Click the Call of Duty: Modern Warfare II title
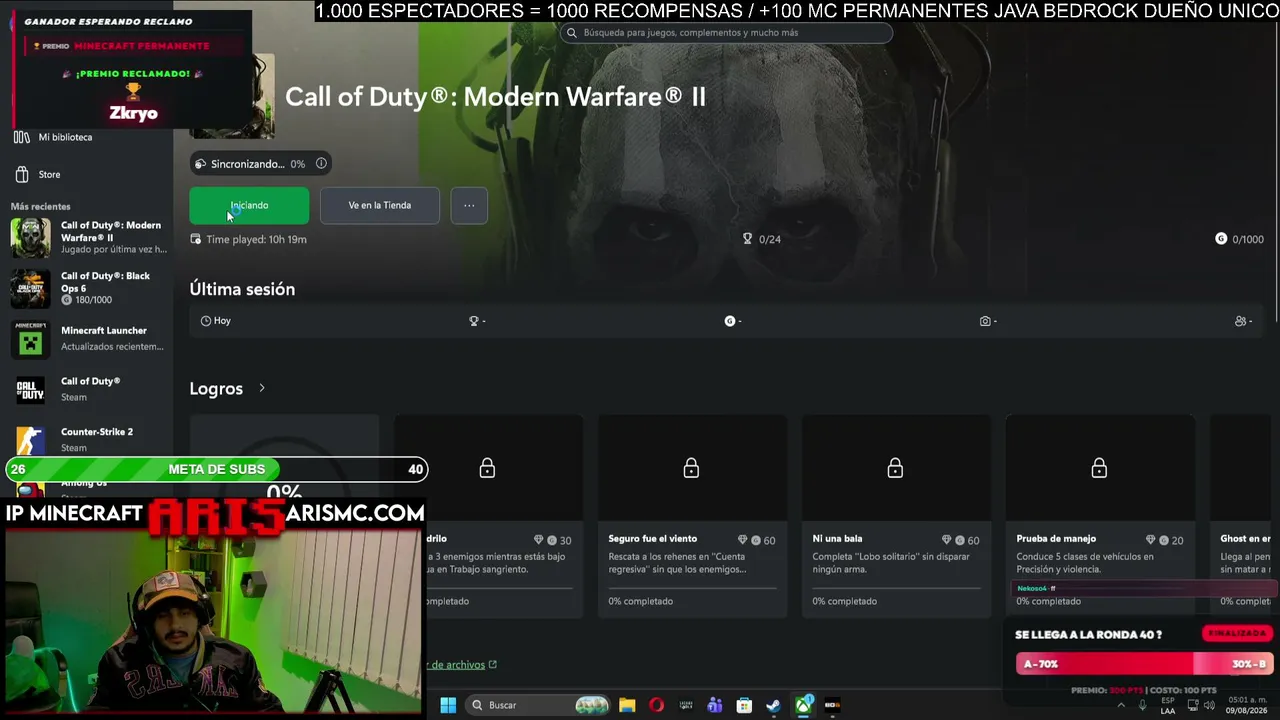Screen dimensions: 1280x720 pyautogui.click(x=495, y=97)
